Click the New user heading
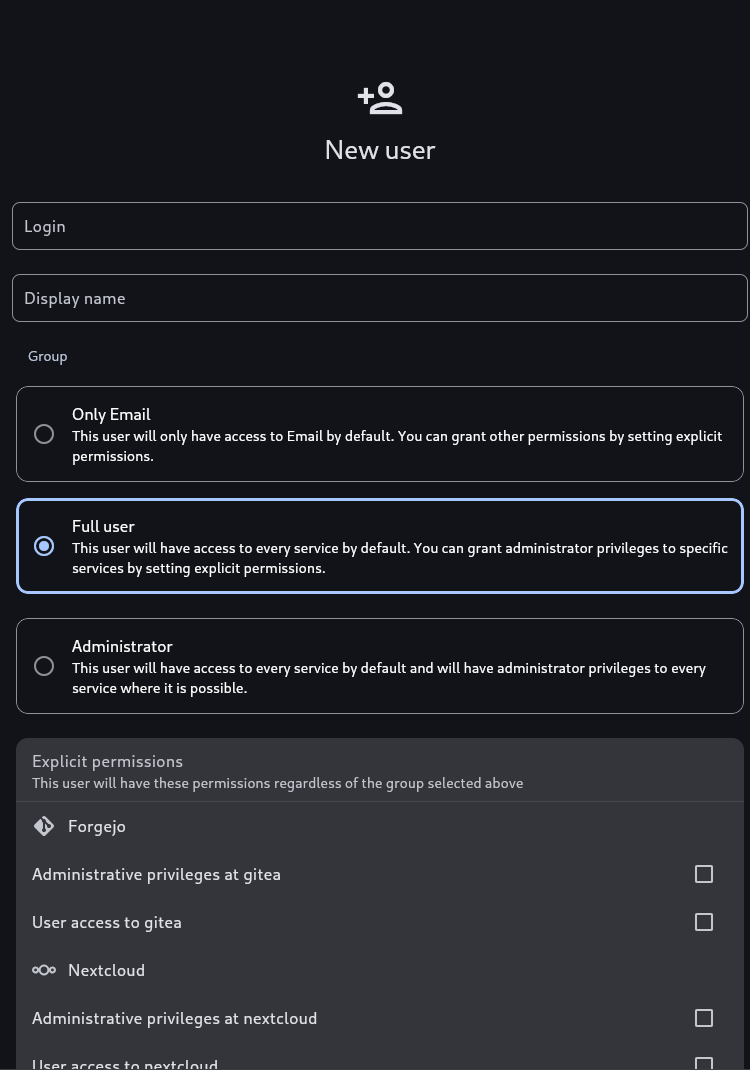The image size is (750, 1070). coord(379,150)
